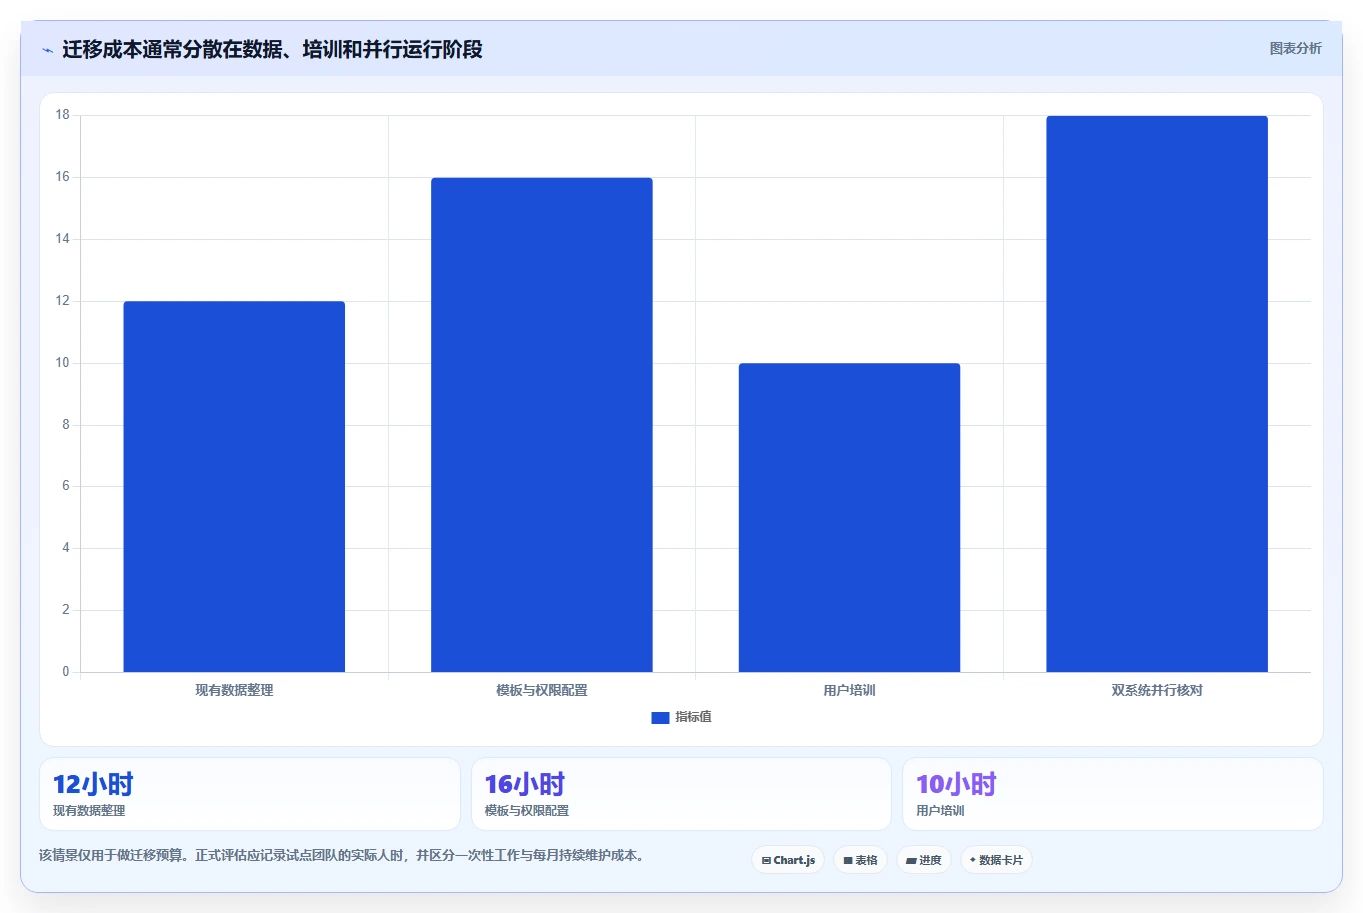The height and width of the screenshot is (913, 1363).
Task: Click the 用户培训 x-axis label
Action: pyautogui.click(x=849, y=690)
